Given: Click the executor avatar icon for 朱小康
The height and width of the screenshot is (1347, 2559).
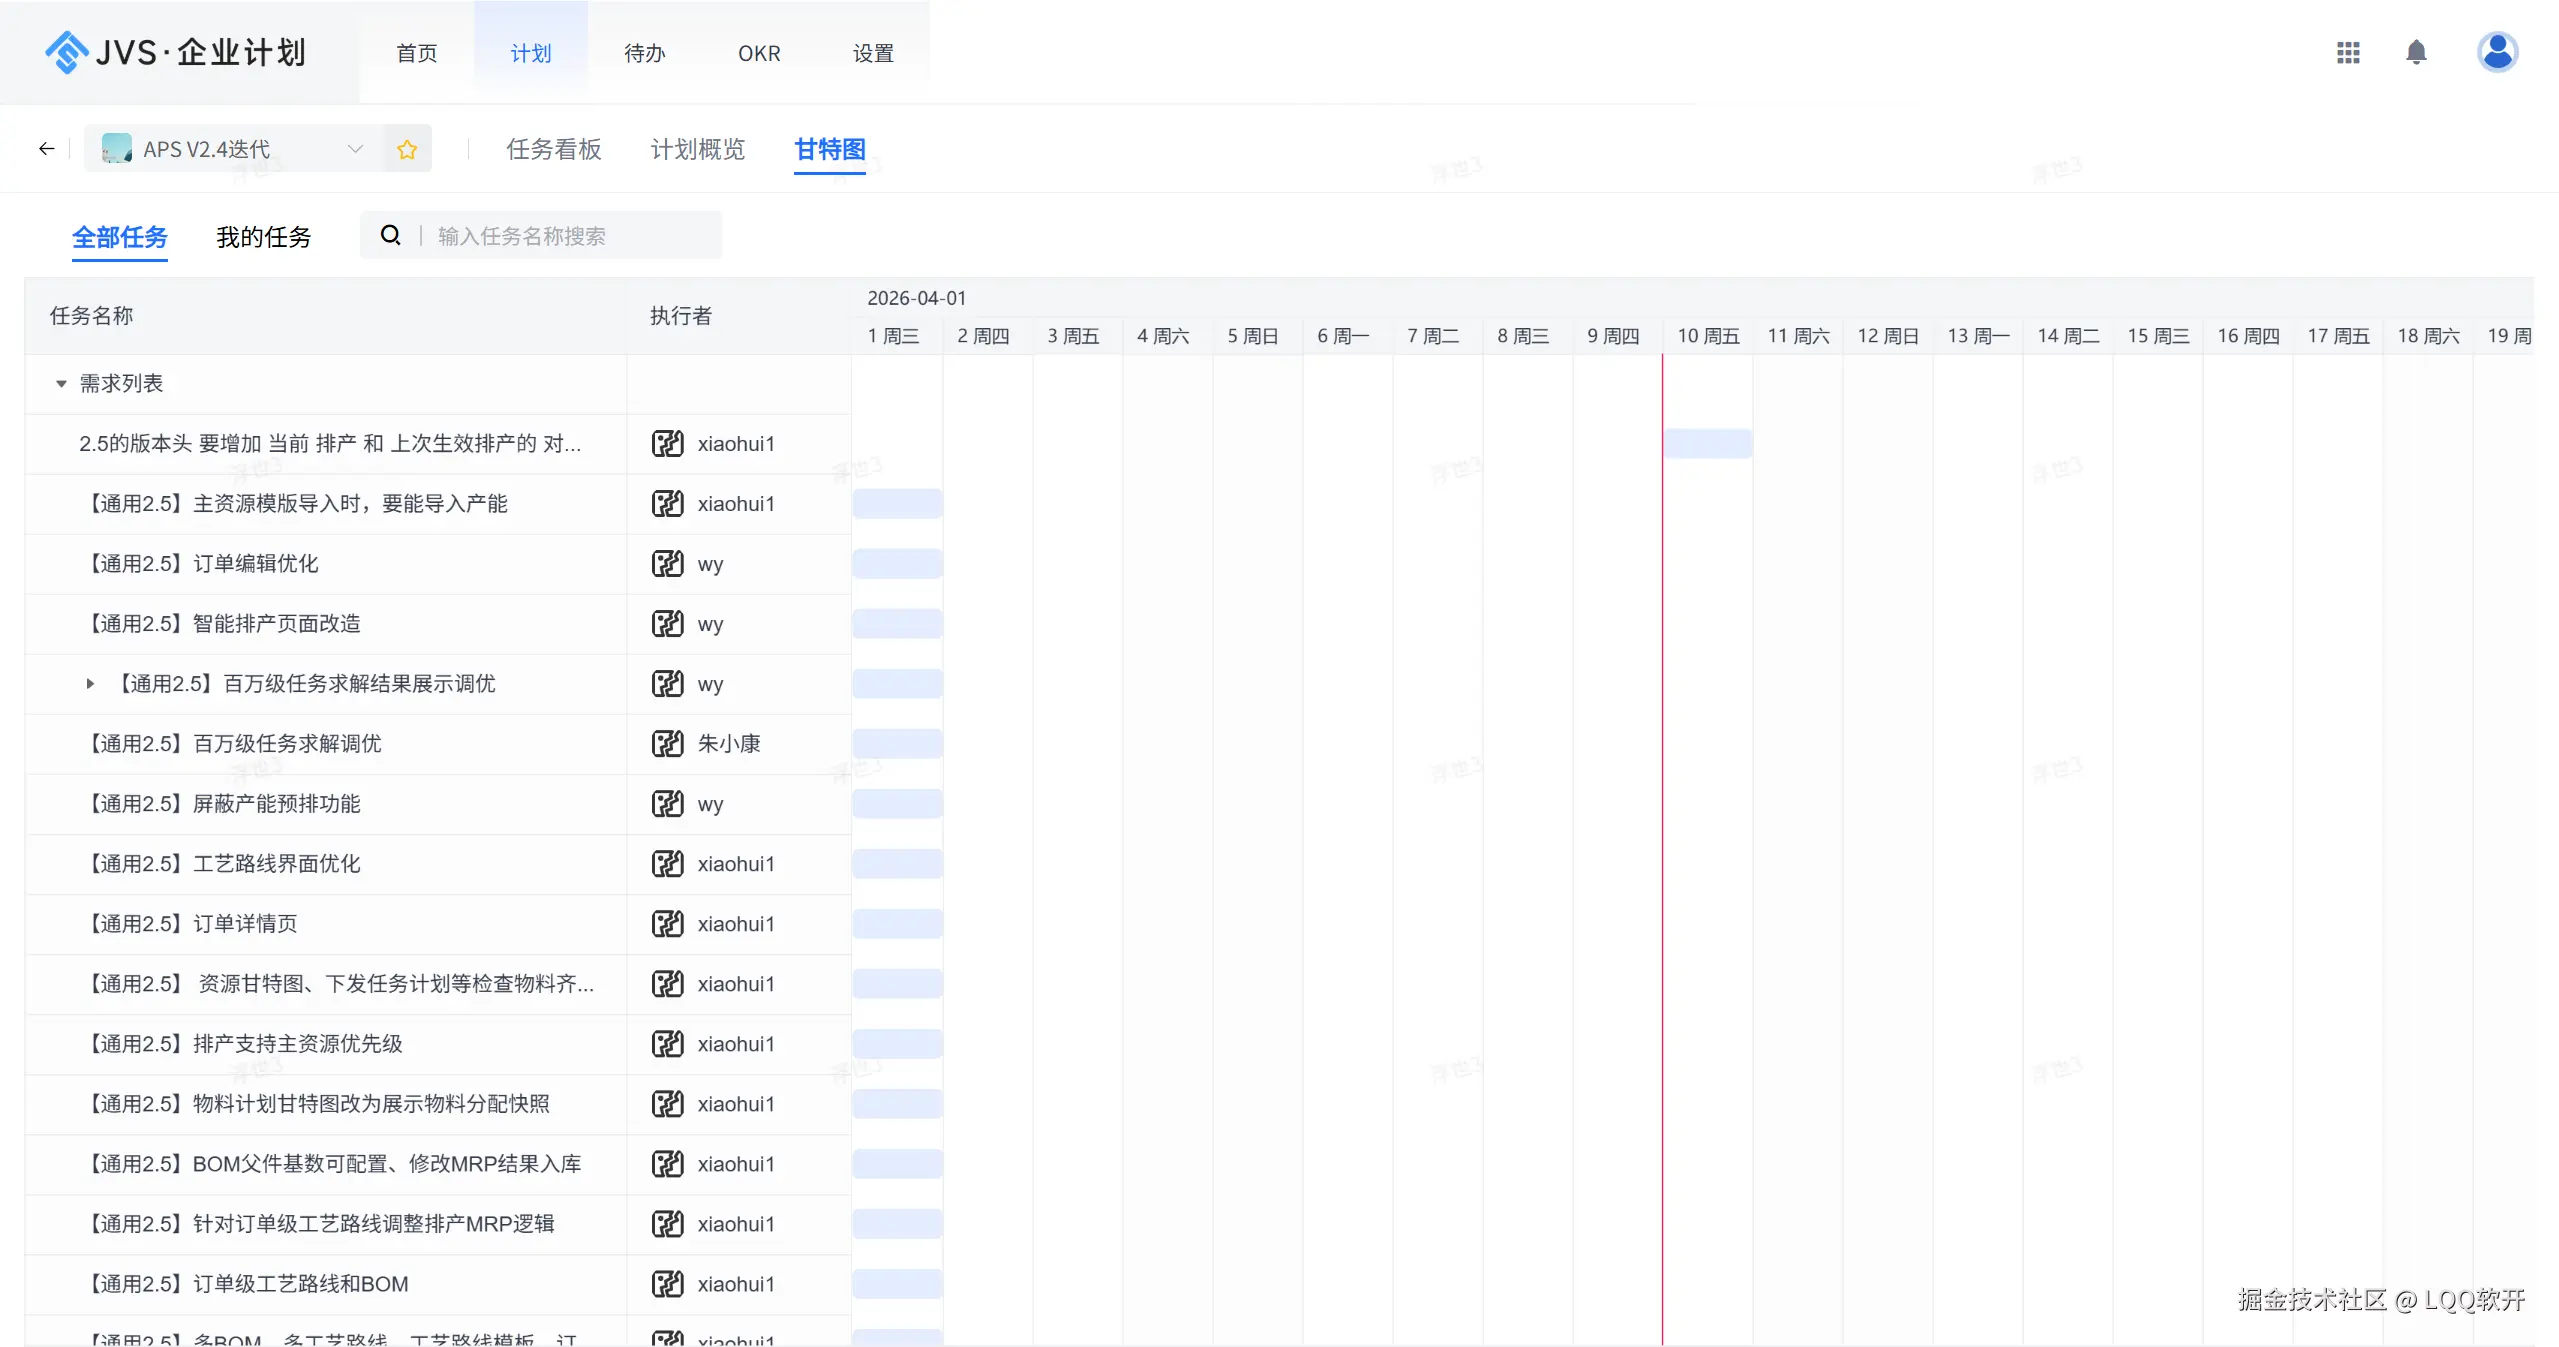Looking at the screenshot, I should click(667, 744).
